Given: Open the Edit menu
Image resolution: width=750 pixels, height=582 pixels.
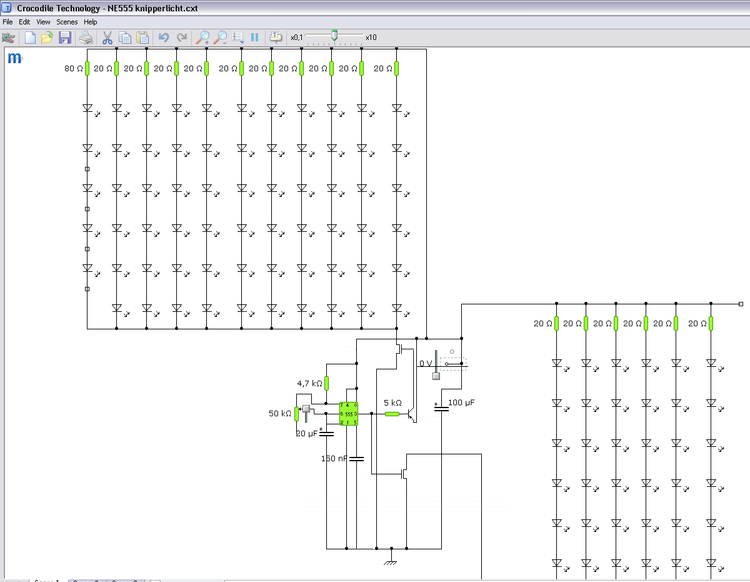Looking at the screenshot, I should [24, 21].
